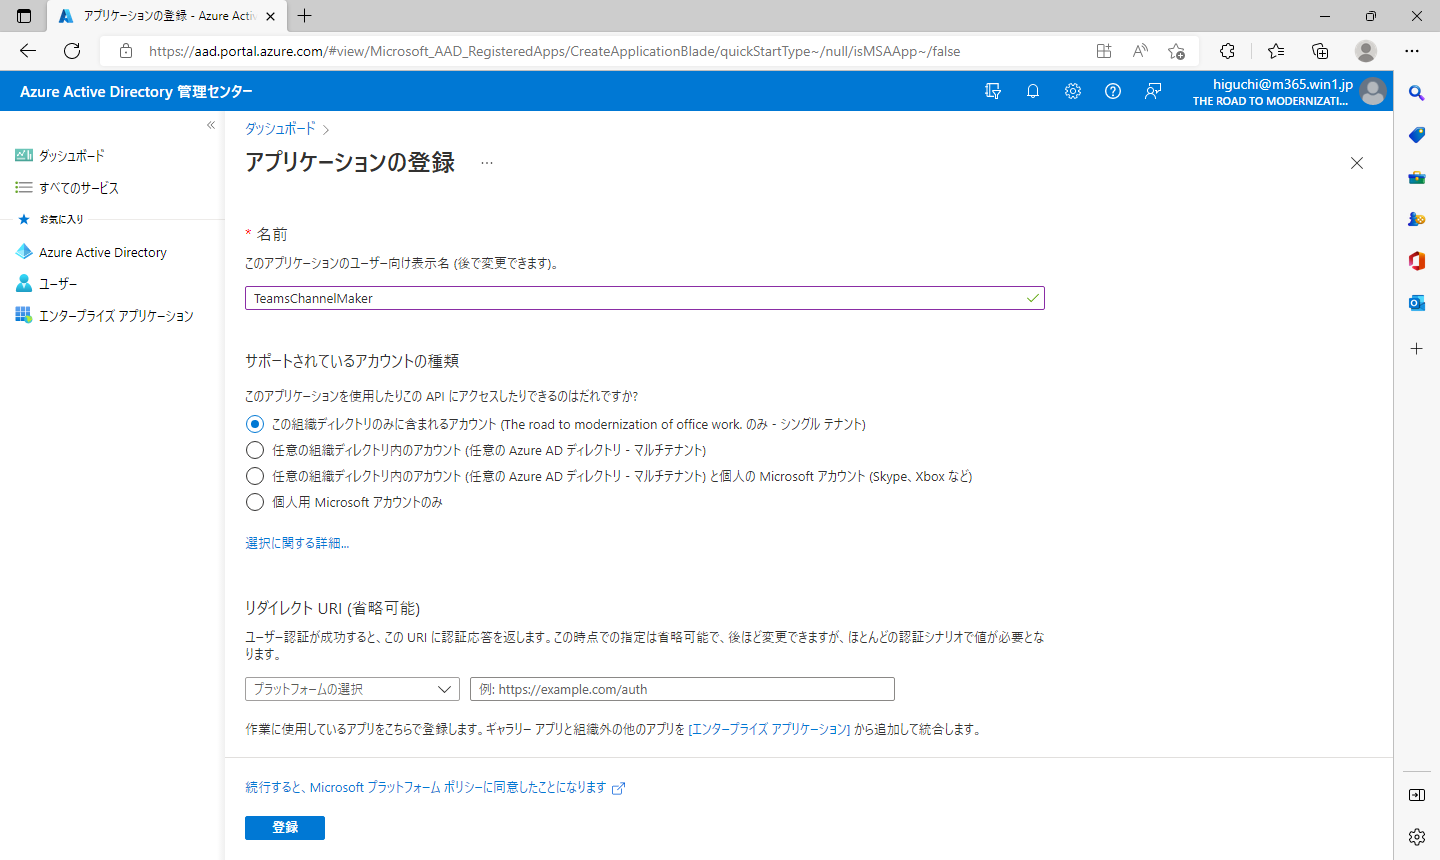The width and height of the screenshot is (1440, 860).
Task: Click the ダッシュボード breadcrumb link
Action: click(280, 128)
